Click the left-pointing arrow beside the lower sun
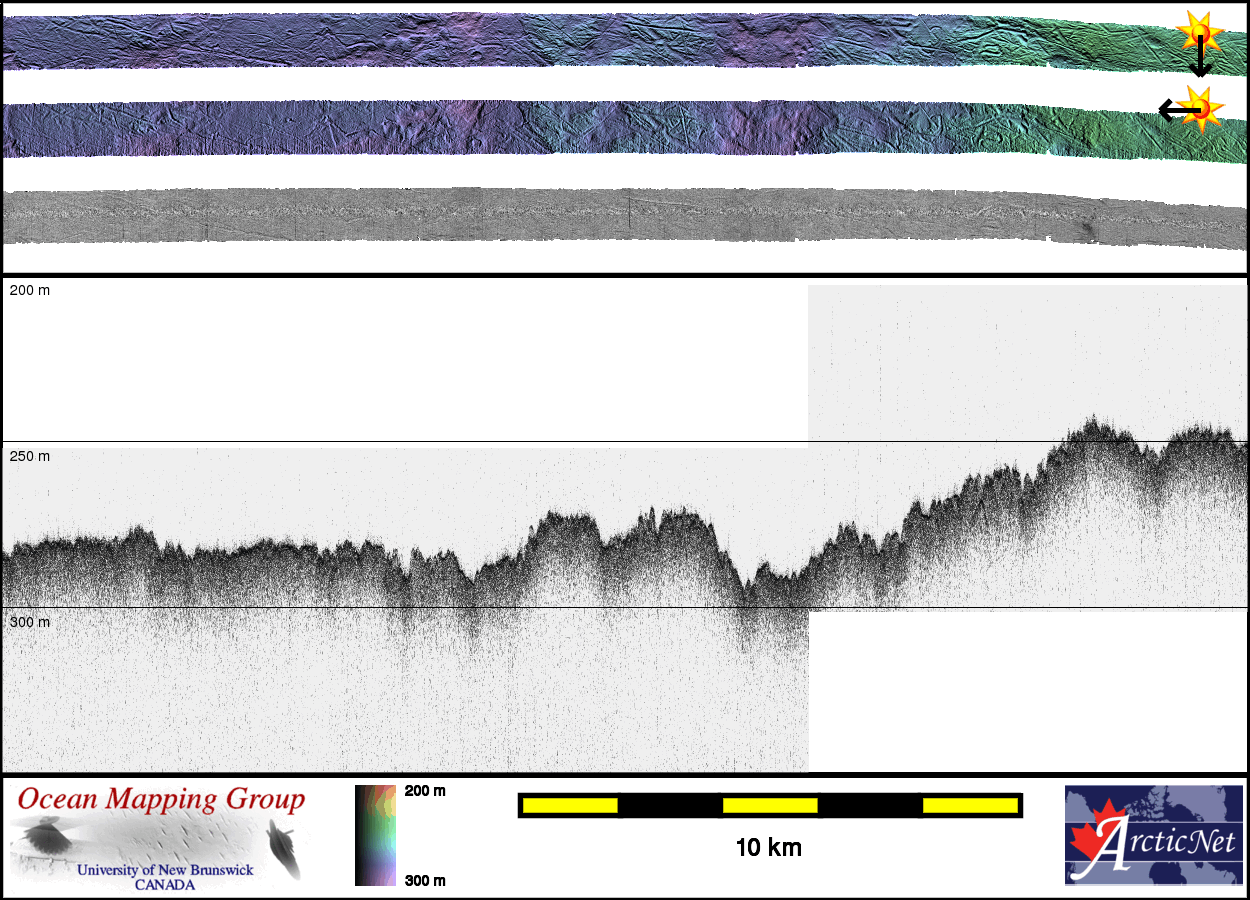This screenshot has height=900, width=1250. point(1172,110)
